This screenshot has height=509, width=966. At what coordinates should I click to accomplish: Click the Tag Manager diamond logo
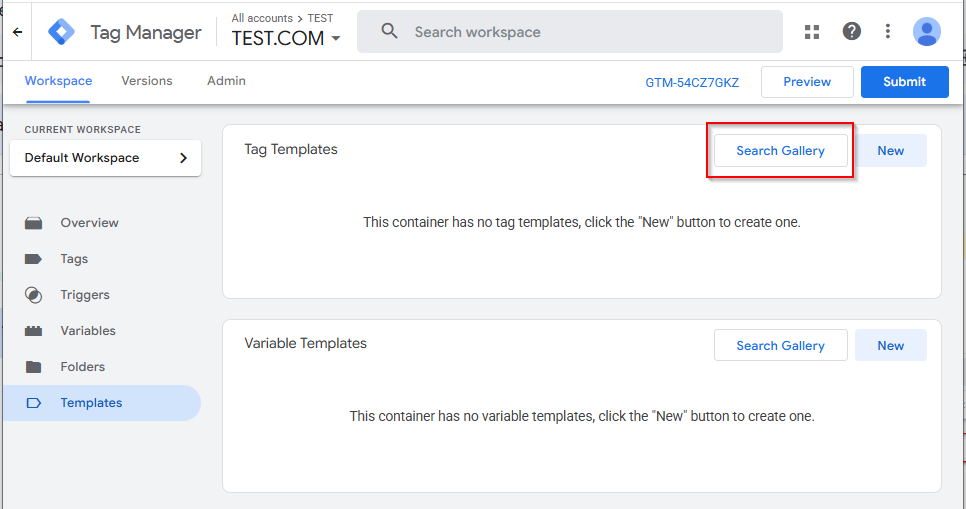[x=62, y=32]
